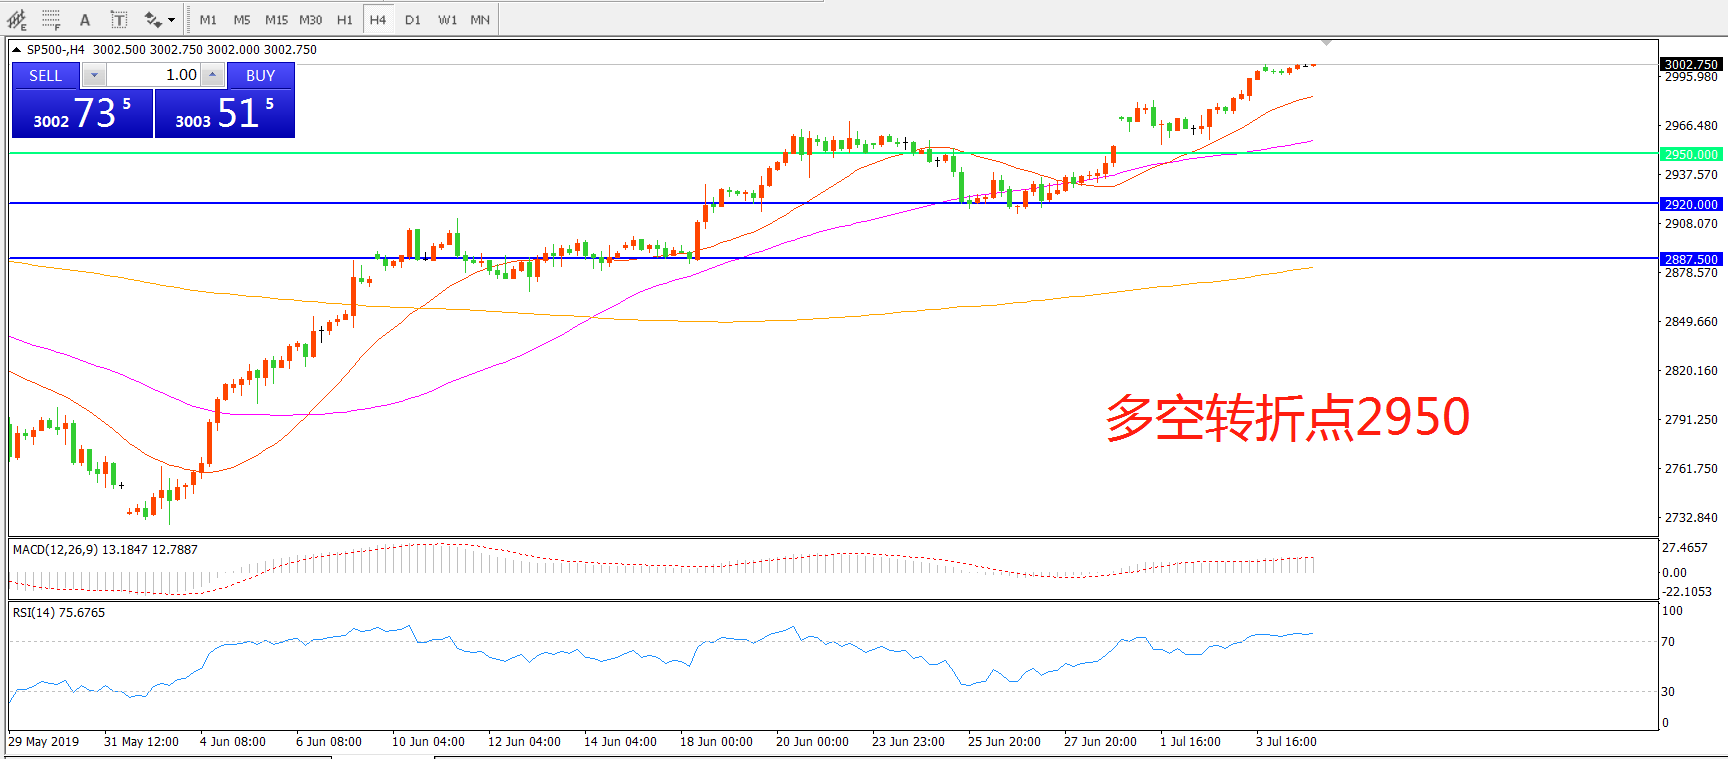
Task: Click the blue 2920.000 price level label
Action: (x=1690, y=204)
